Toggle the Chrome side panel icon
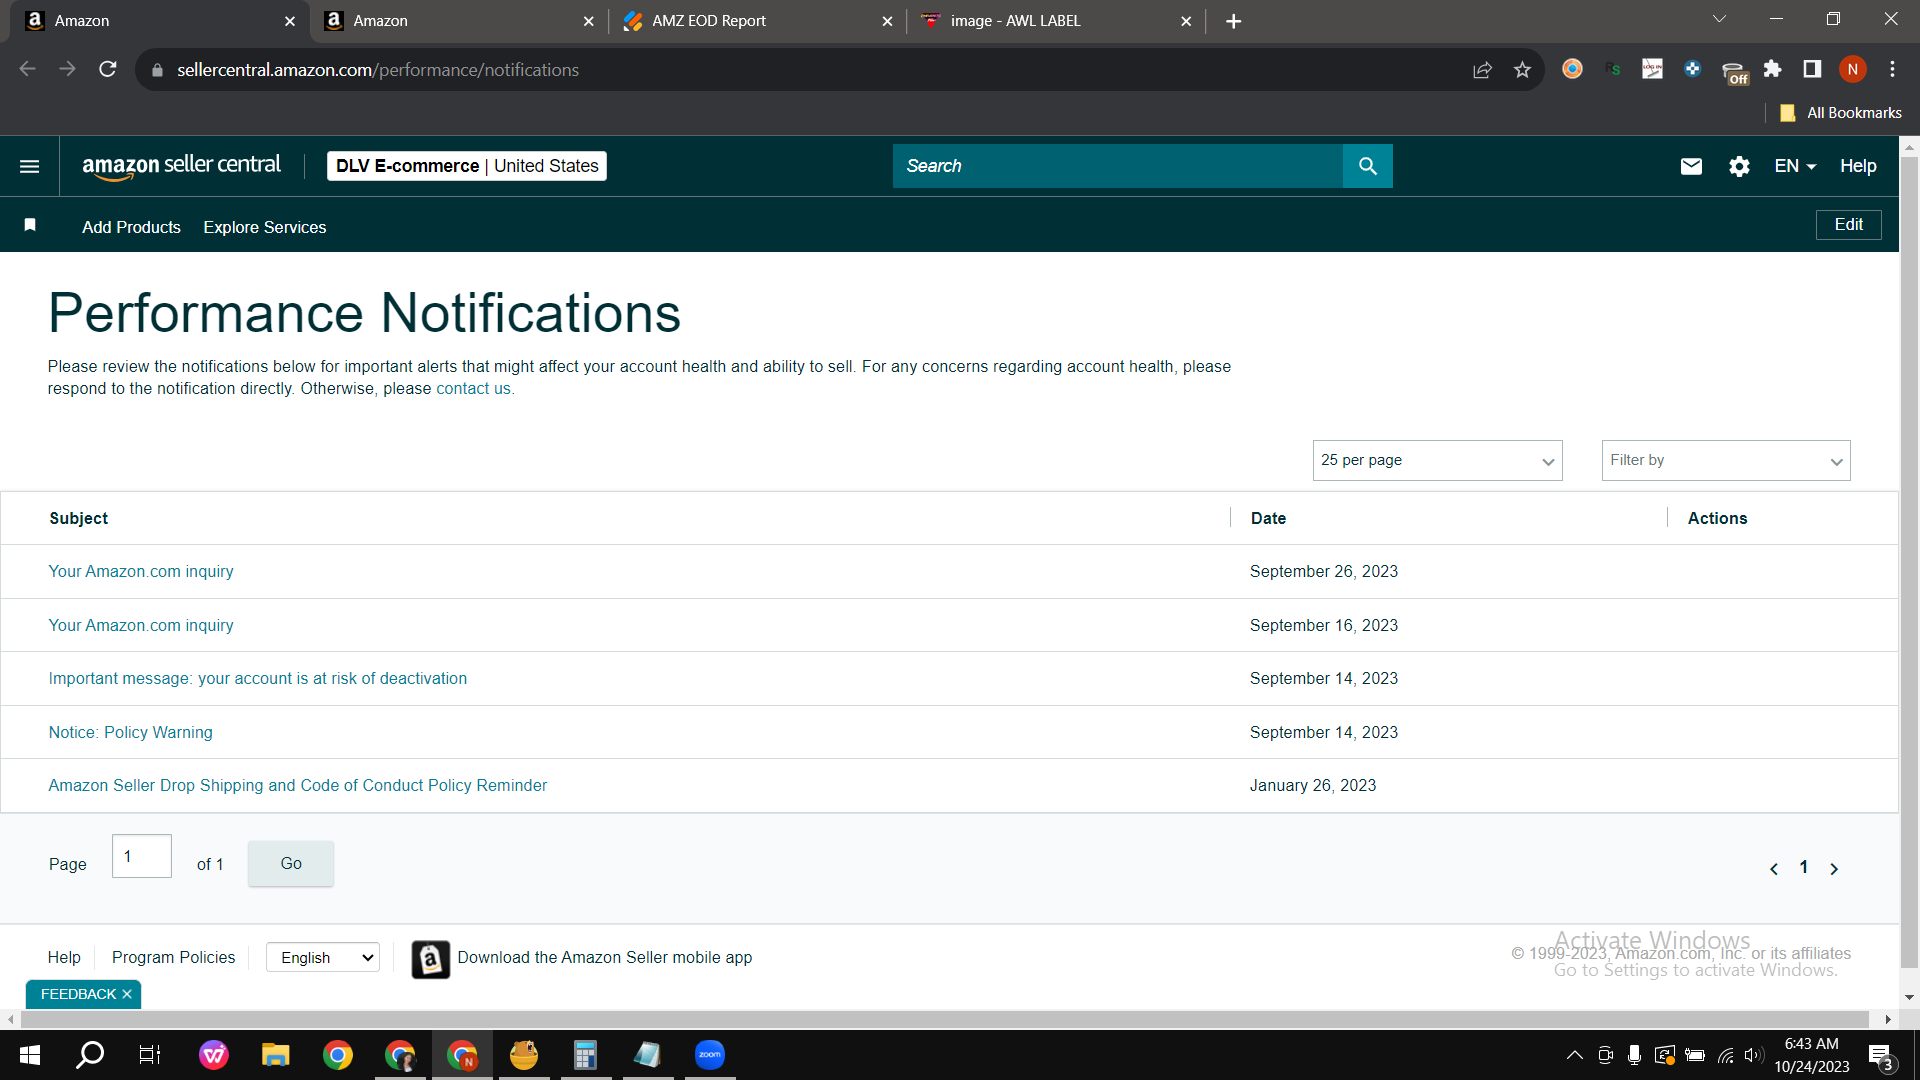The width and height of the screenshot is (1920, 1080). (x=1812, y=69)
